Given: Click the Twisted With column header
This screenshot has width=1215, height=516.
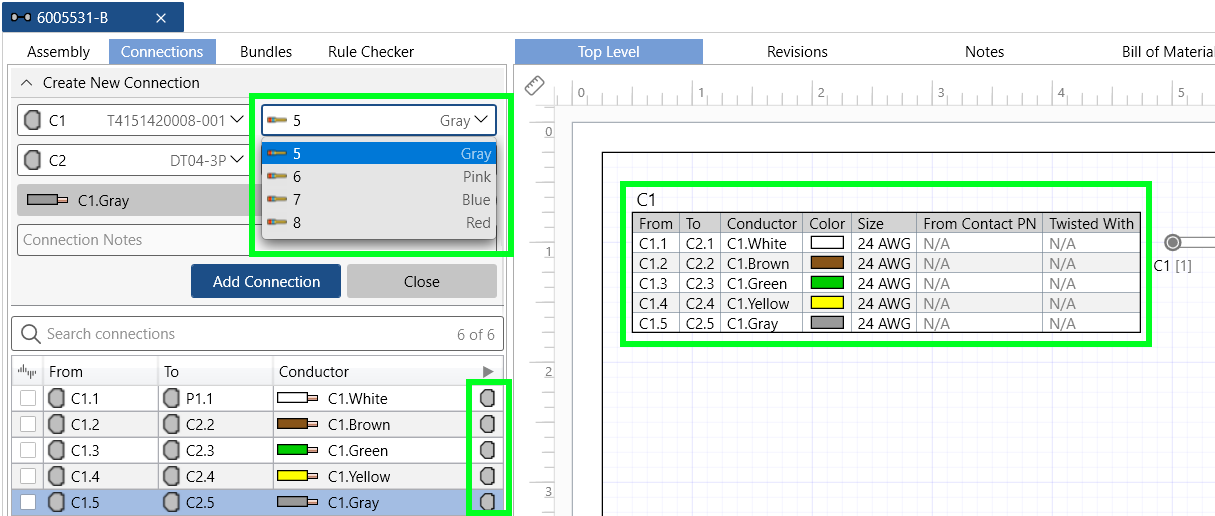Looking at the screenshot, I should (x=1091, y=224).
